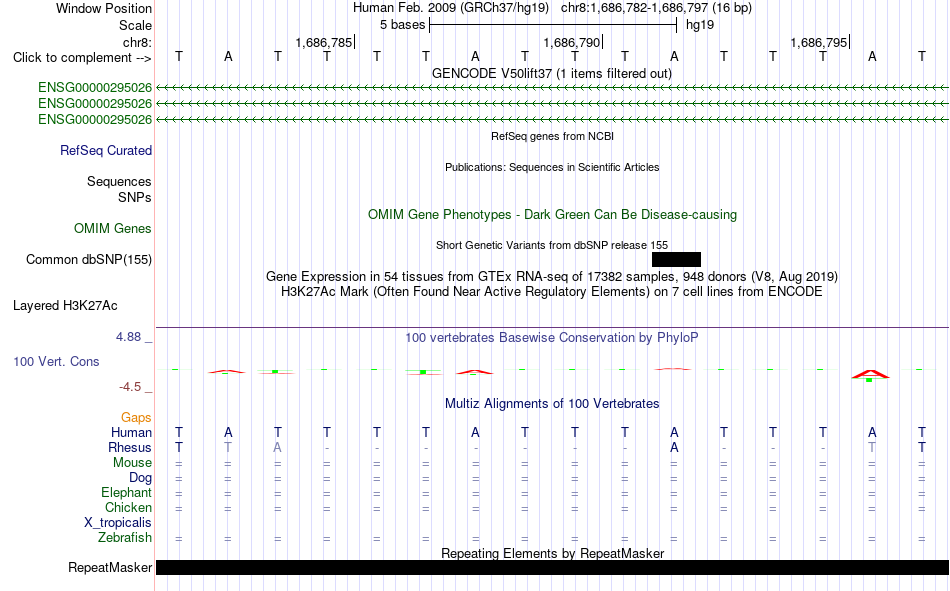The image size is (950, 591).
Task: Click the "Window Position" track label
Action: pos(104,8)
